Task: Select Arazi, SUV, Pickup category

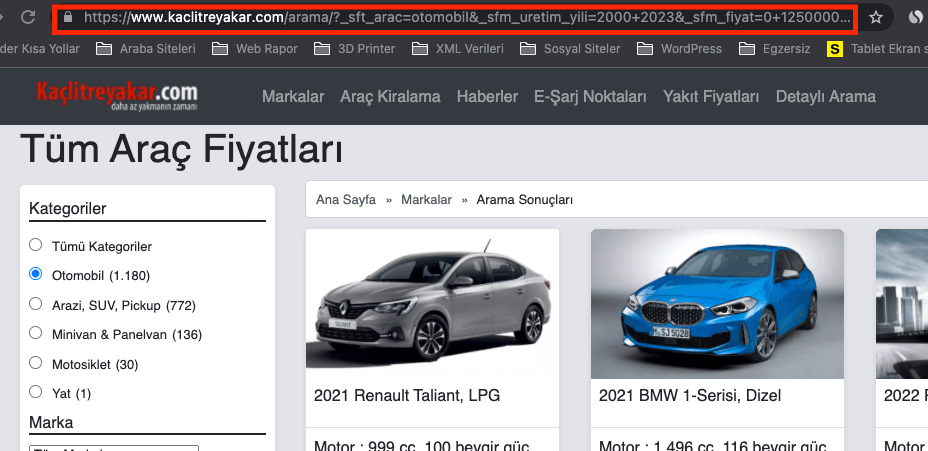Action: click(x=36, y=304)
